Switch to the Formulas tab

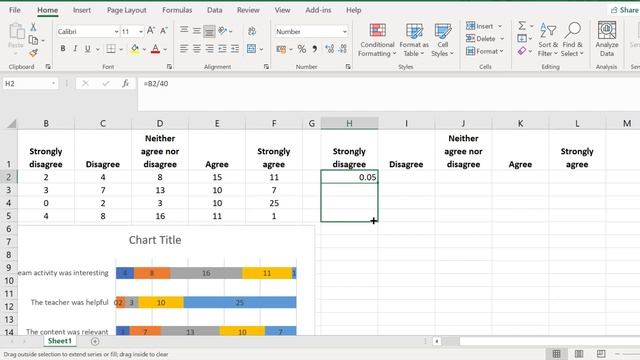pos(177,10)
